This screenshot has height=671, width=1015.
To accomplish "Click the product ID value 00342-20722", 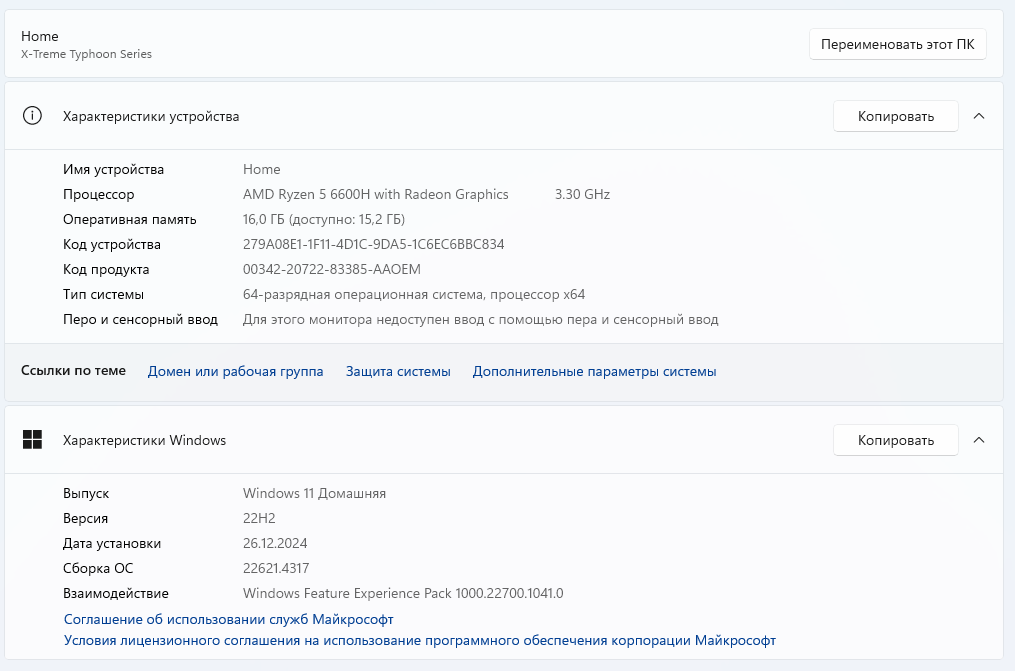I will click(332, 269).
